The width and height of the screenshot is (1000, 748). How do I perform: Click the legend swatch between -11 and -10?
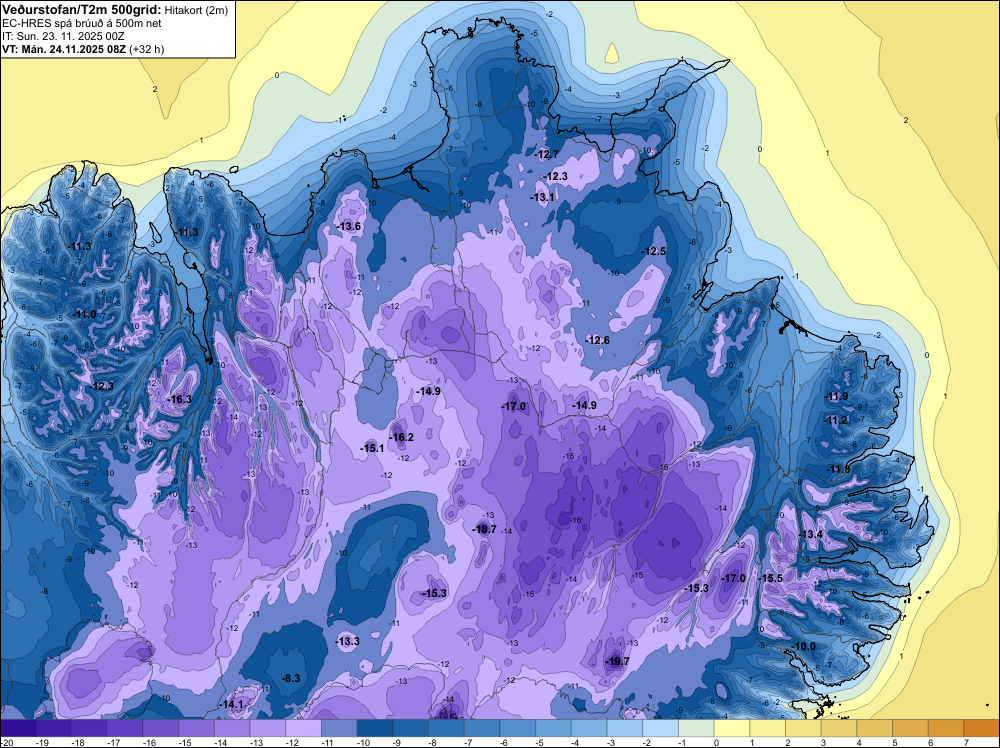(x=339, y=728)
